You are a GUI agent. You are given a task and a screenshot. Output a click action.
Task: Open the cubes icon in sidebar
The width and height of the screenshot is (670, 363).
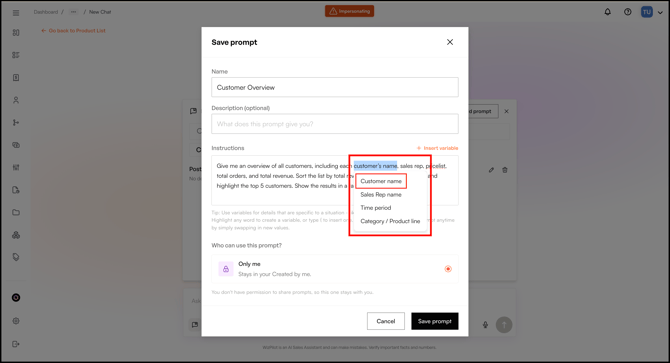(x=16, y=235)
